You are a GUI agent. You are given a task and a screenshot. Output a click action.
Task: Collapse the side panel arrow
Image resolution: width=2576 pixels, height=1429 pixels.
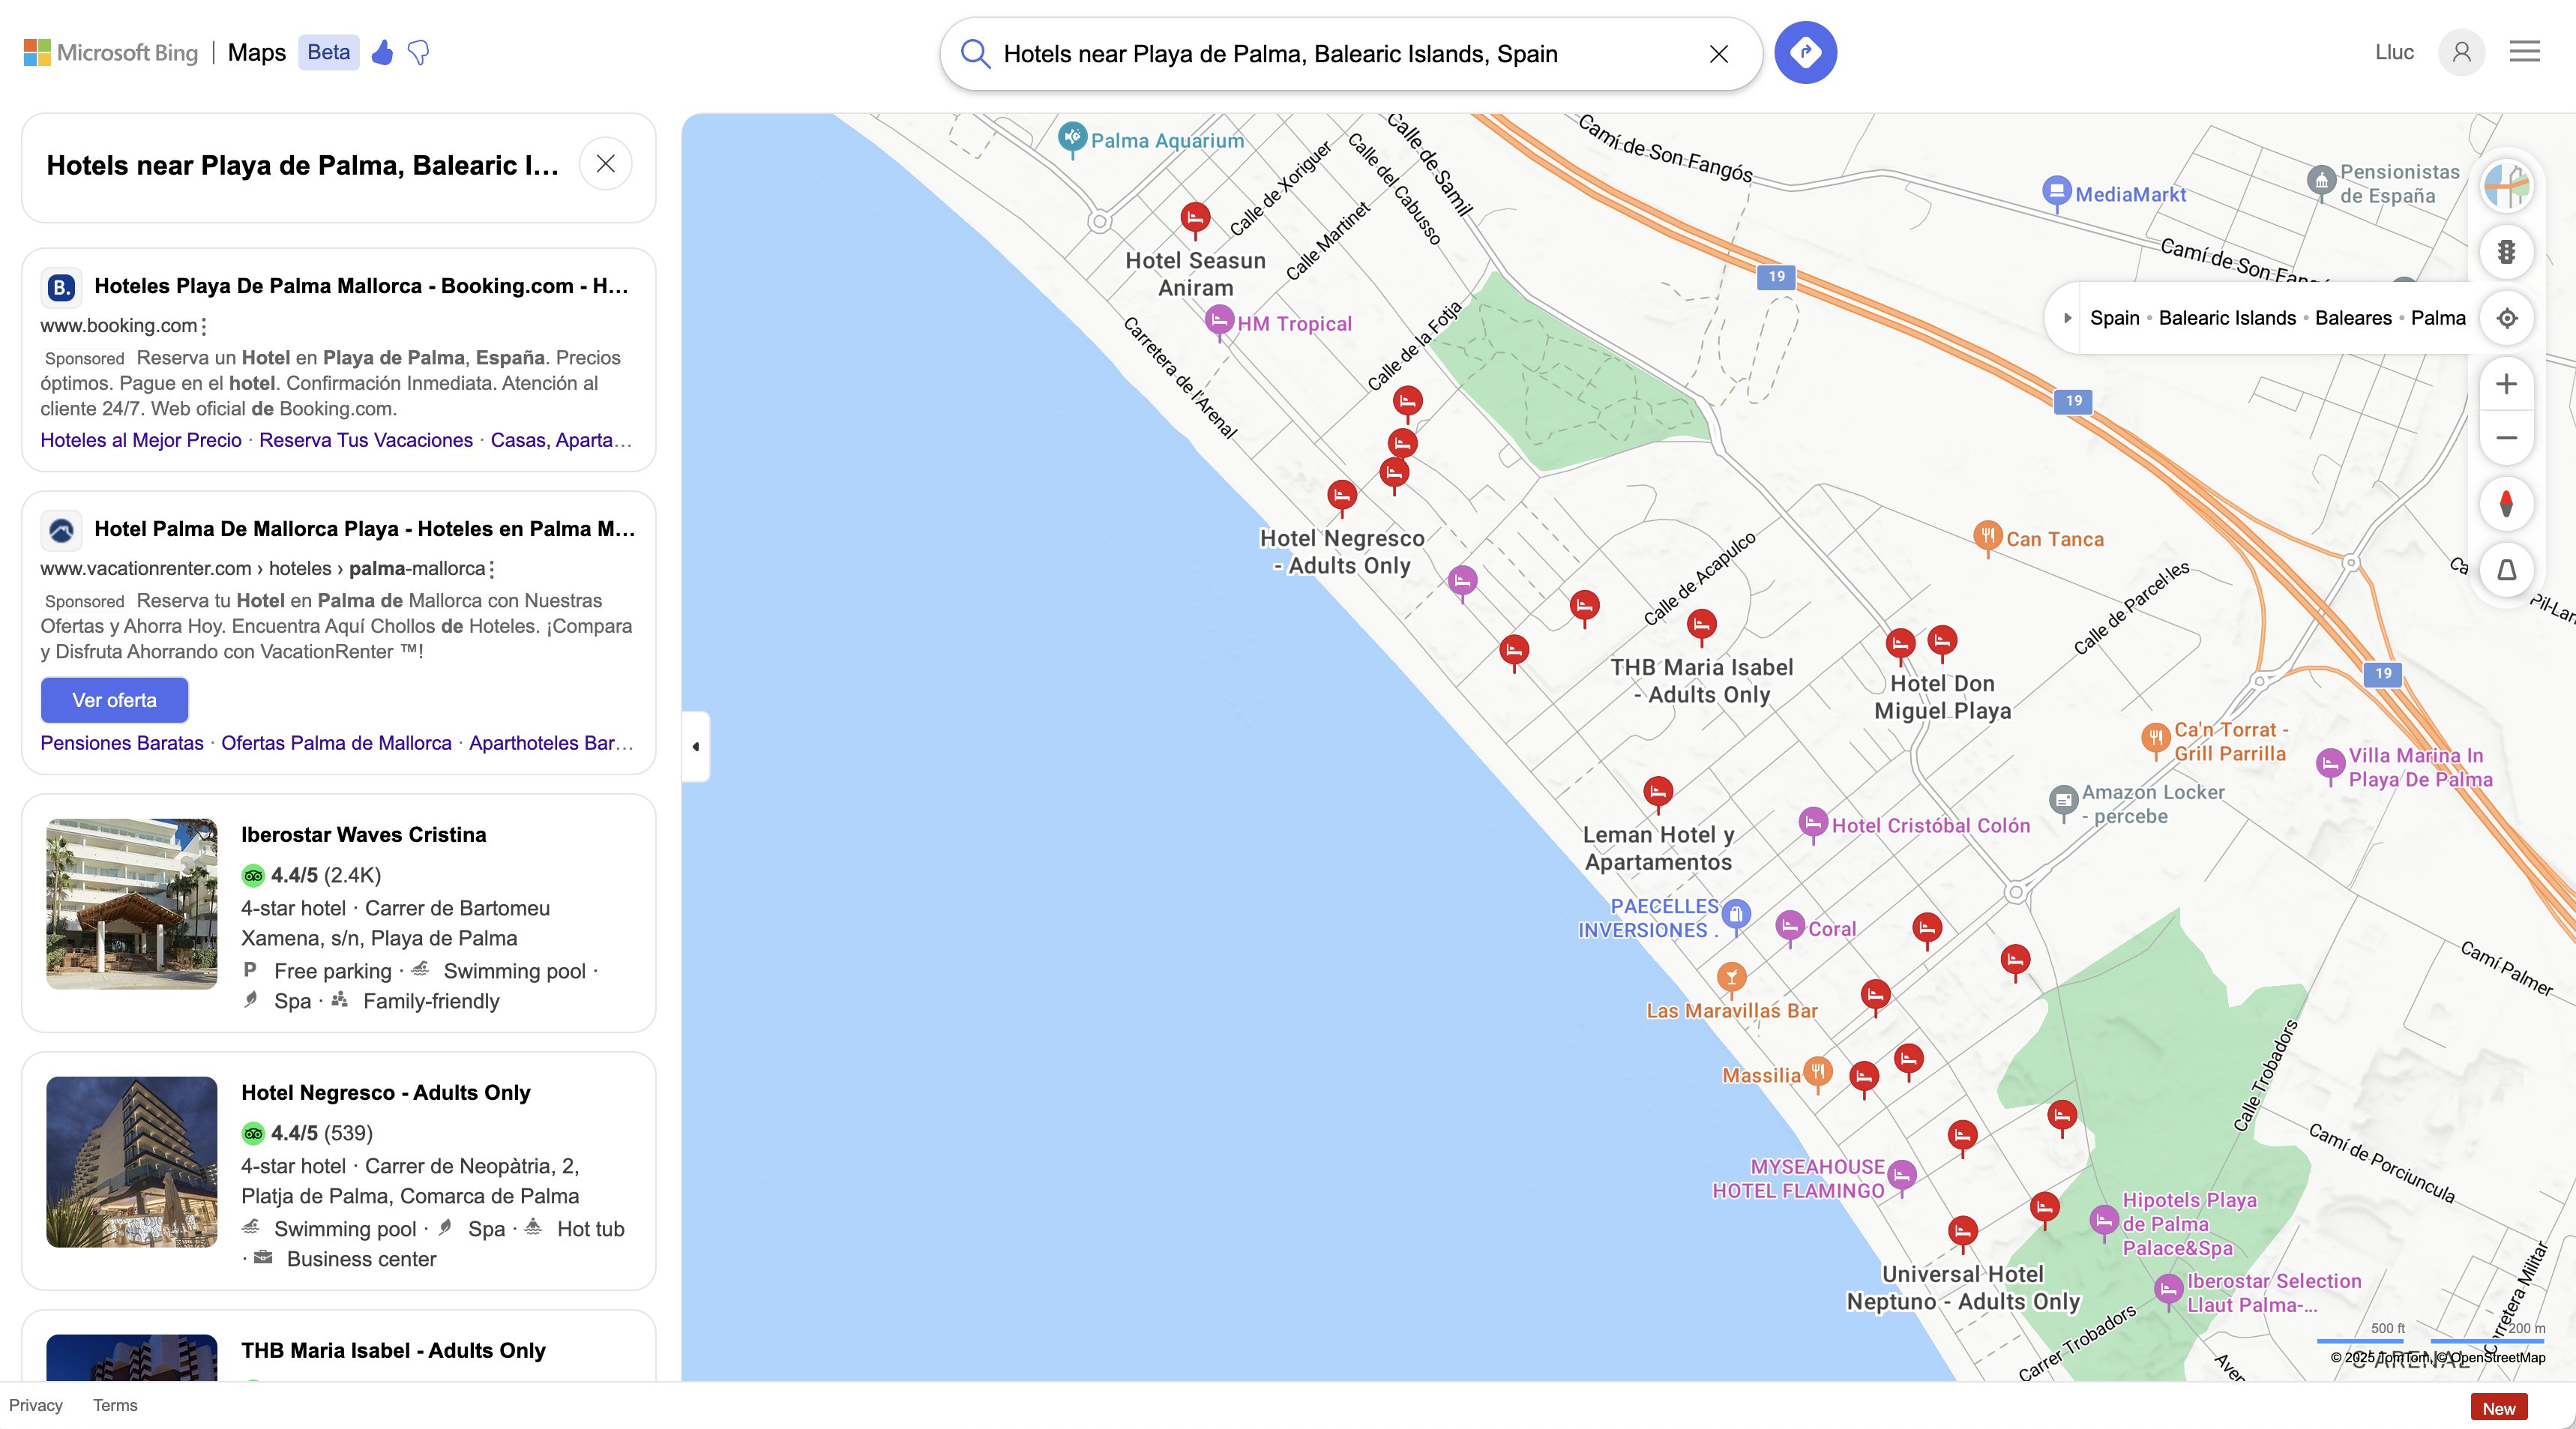pyautogui.click(x=696, y=746)
